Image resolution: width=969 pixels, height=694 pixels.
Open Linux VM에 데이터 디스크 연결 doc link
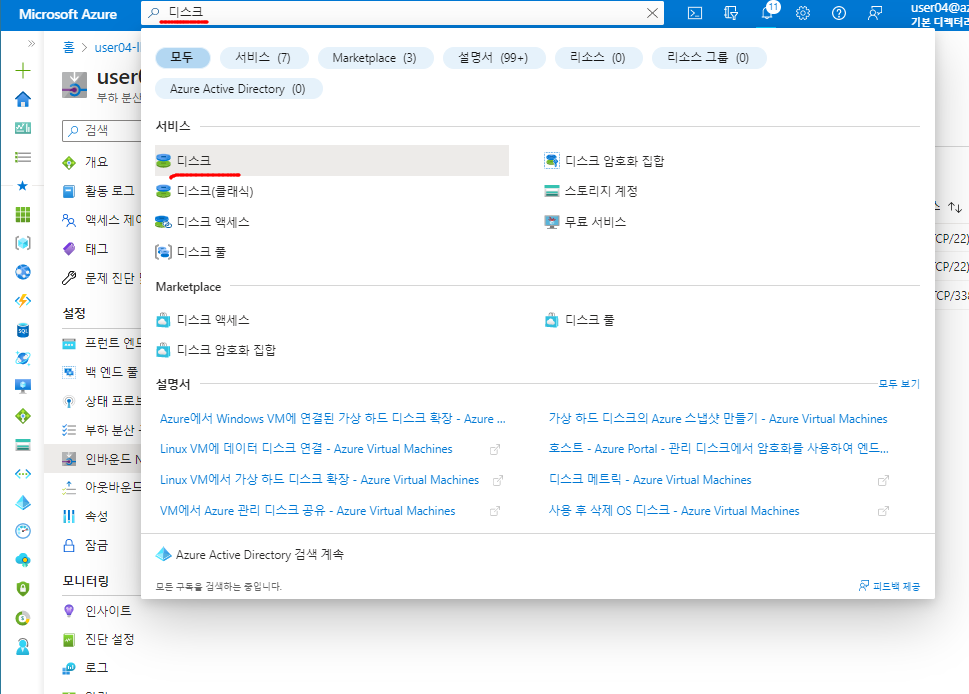(306, 449)
